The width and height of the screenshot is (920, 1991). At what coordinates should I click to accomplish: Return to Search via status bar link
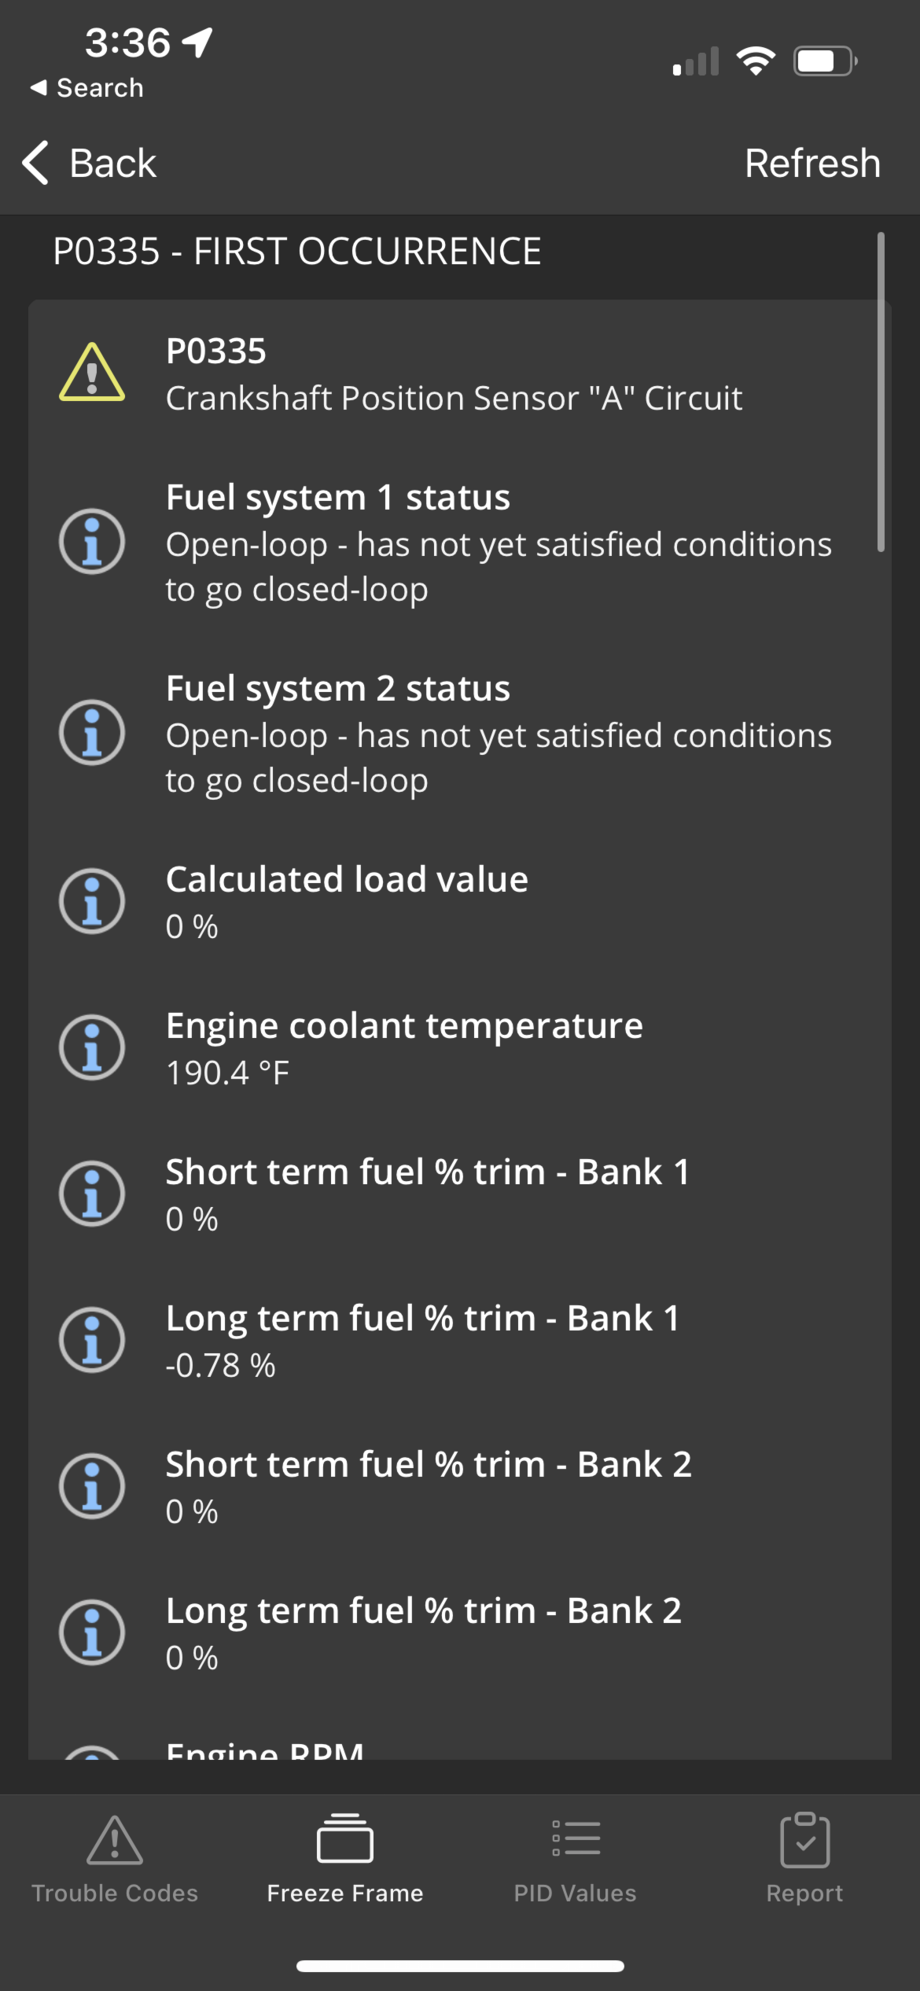tap(88, 88)
